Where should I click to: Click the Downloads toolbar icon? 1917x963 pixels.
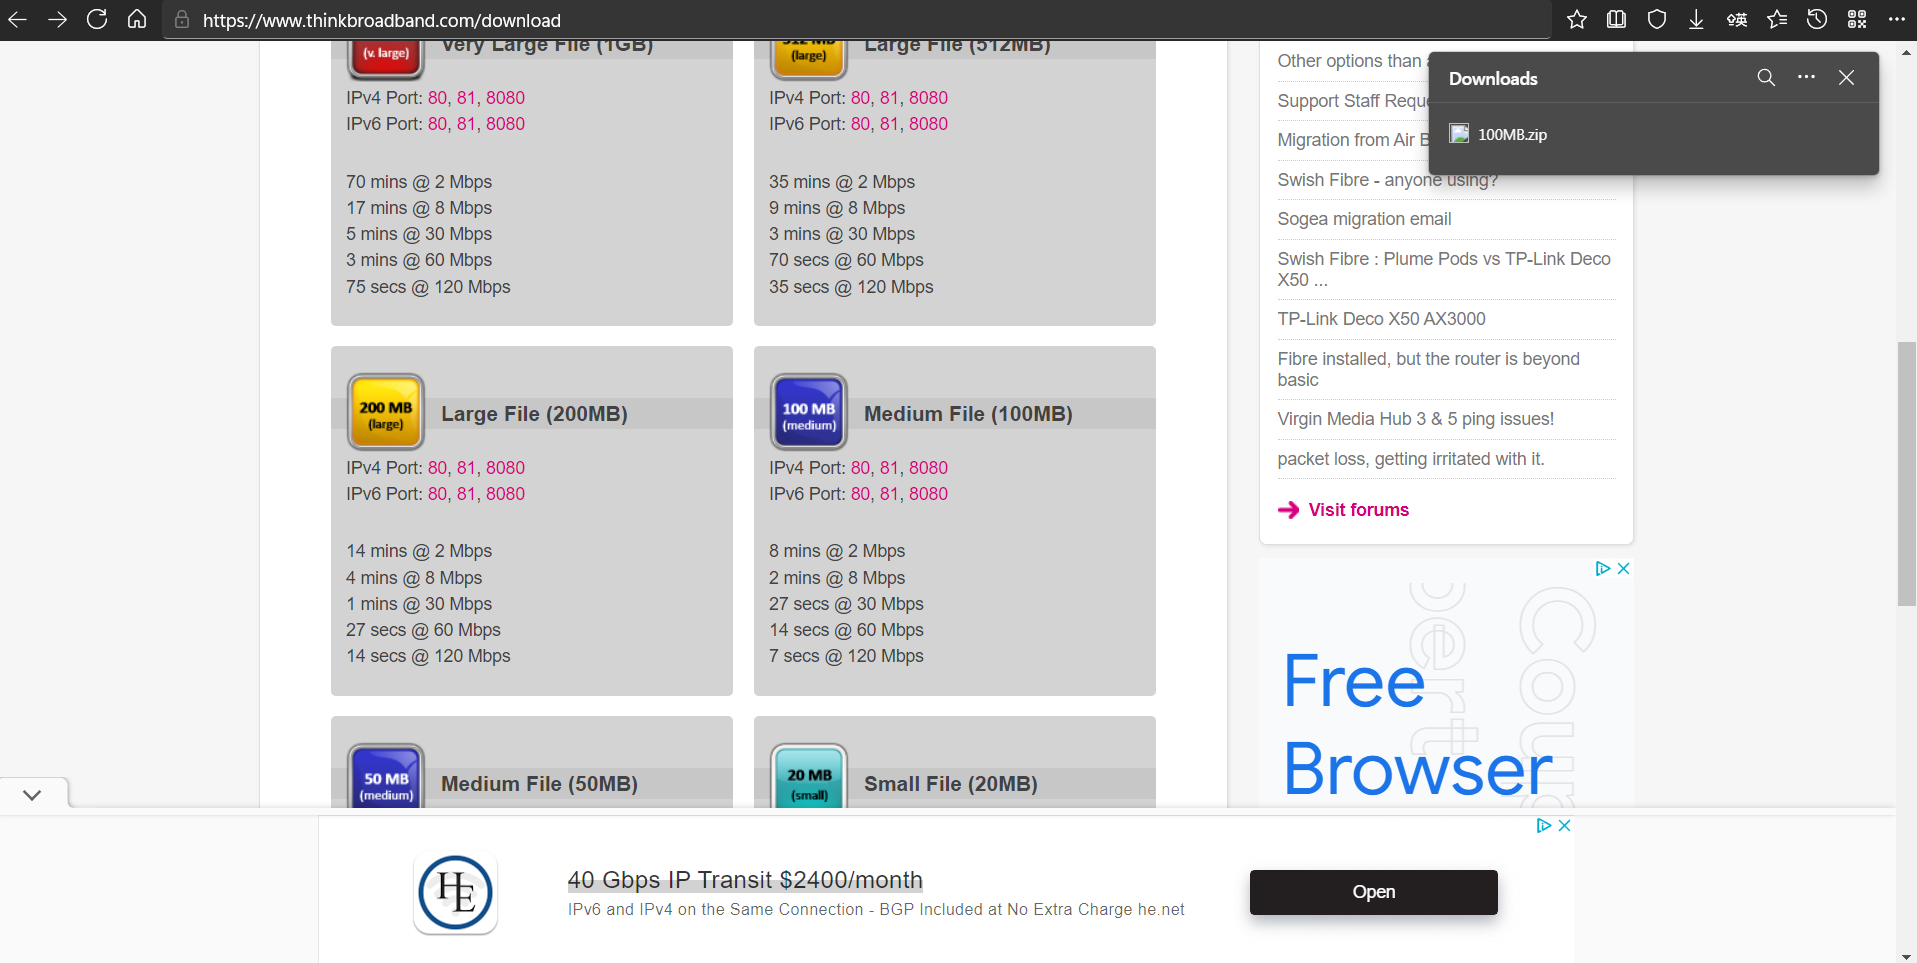tap(1697, 19)
